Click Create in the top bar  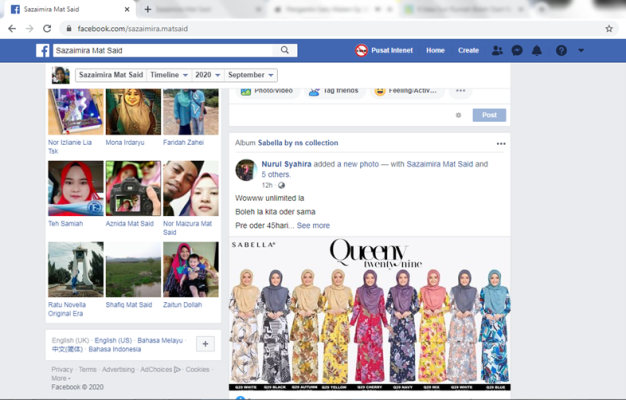point(468,50)
